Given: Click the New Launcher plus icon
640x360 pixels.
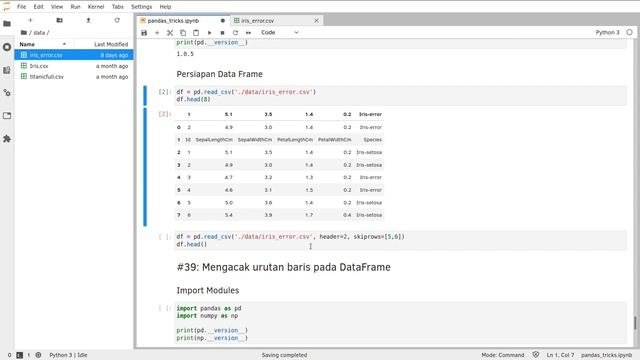Looking at the screenshot, I should [30, 20].
